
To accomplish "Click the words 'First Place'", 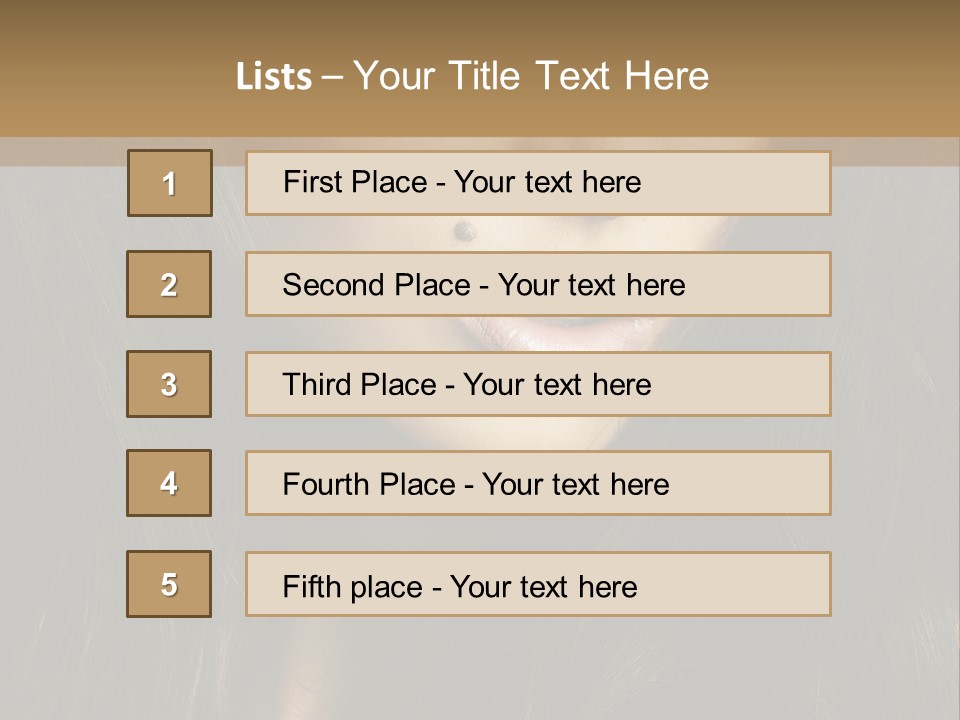I will tap(355, 182).
